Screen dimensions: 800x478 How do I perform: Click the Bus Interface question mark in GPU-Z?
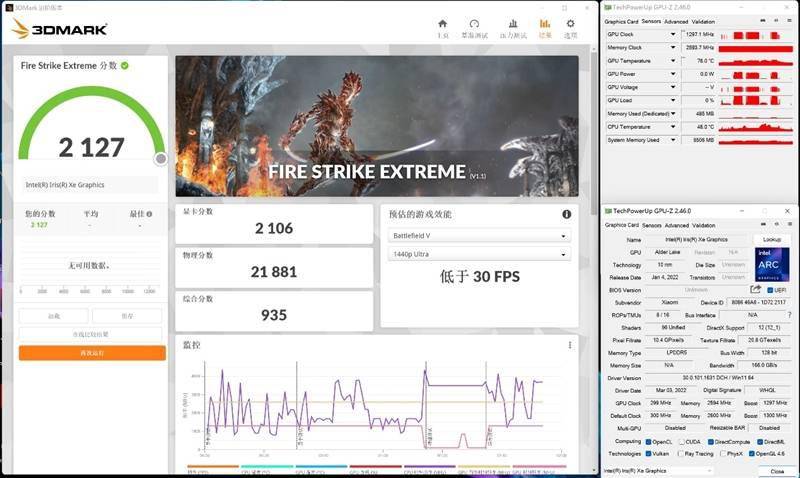[x=789, y=315]
